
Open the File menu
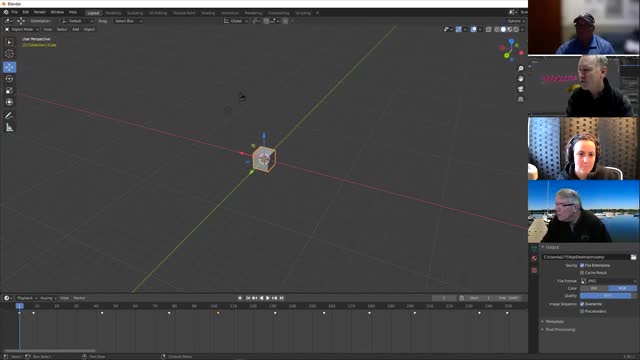click(14, 13)
